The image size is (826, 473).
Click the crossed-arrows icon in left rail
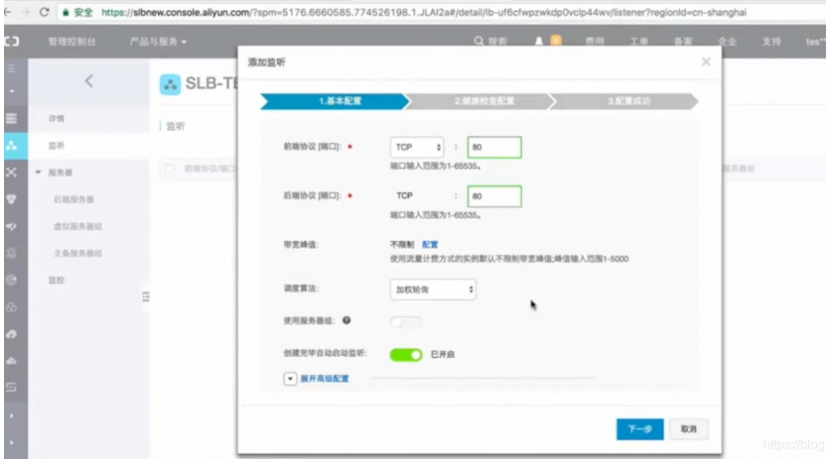[x=12, y=172]
